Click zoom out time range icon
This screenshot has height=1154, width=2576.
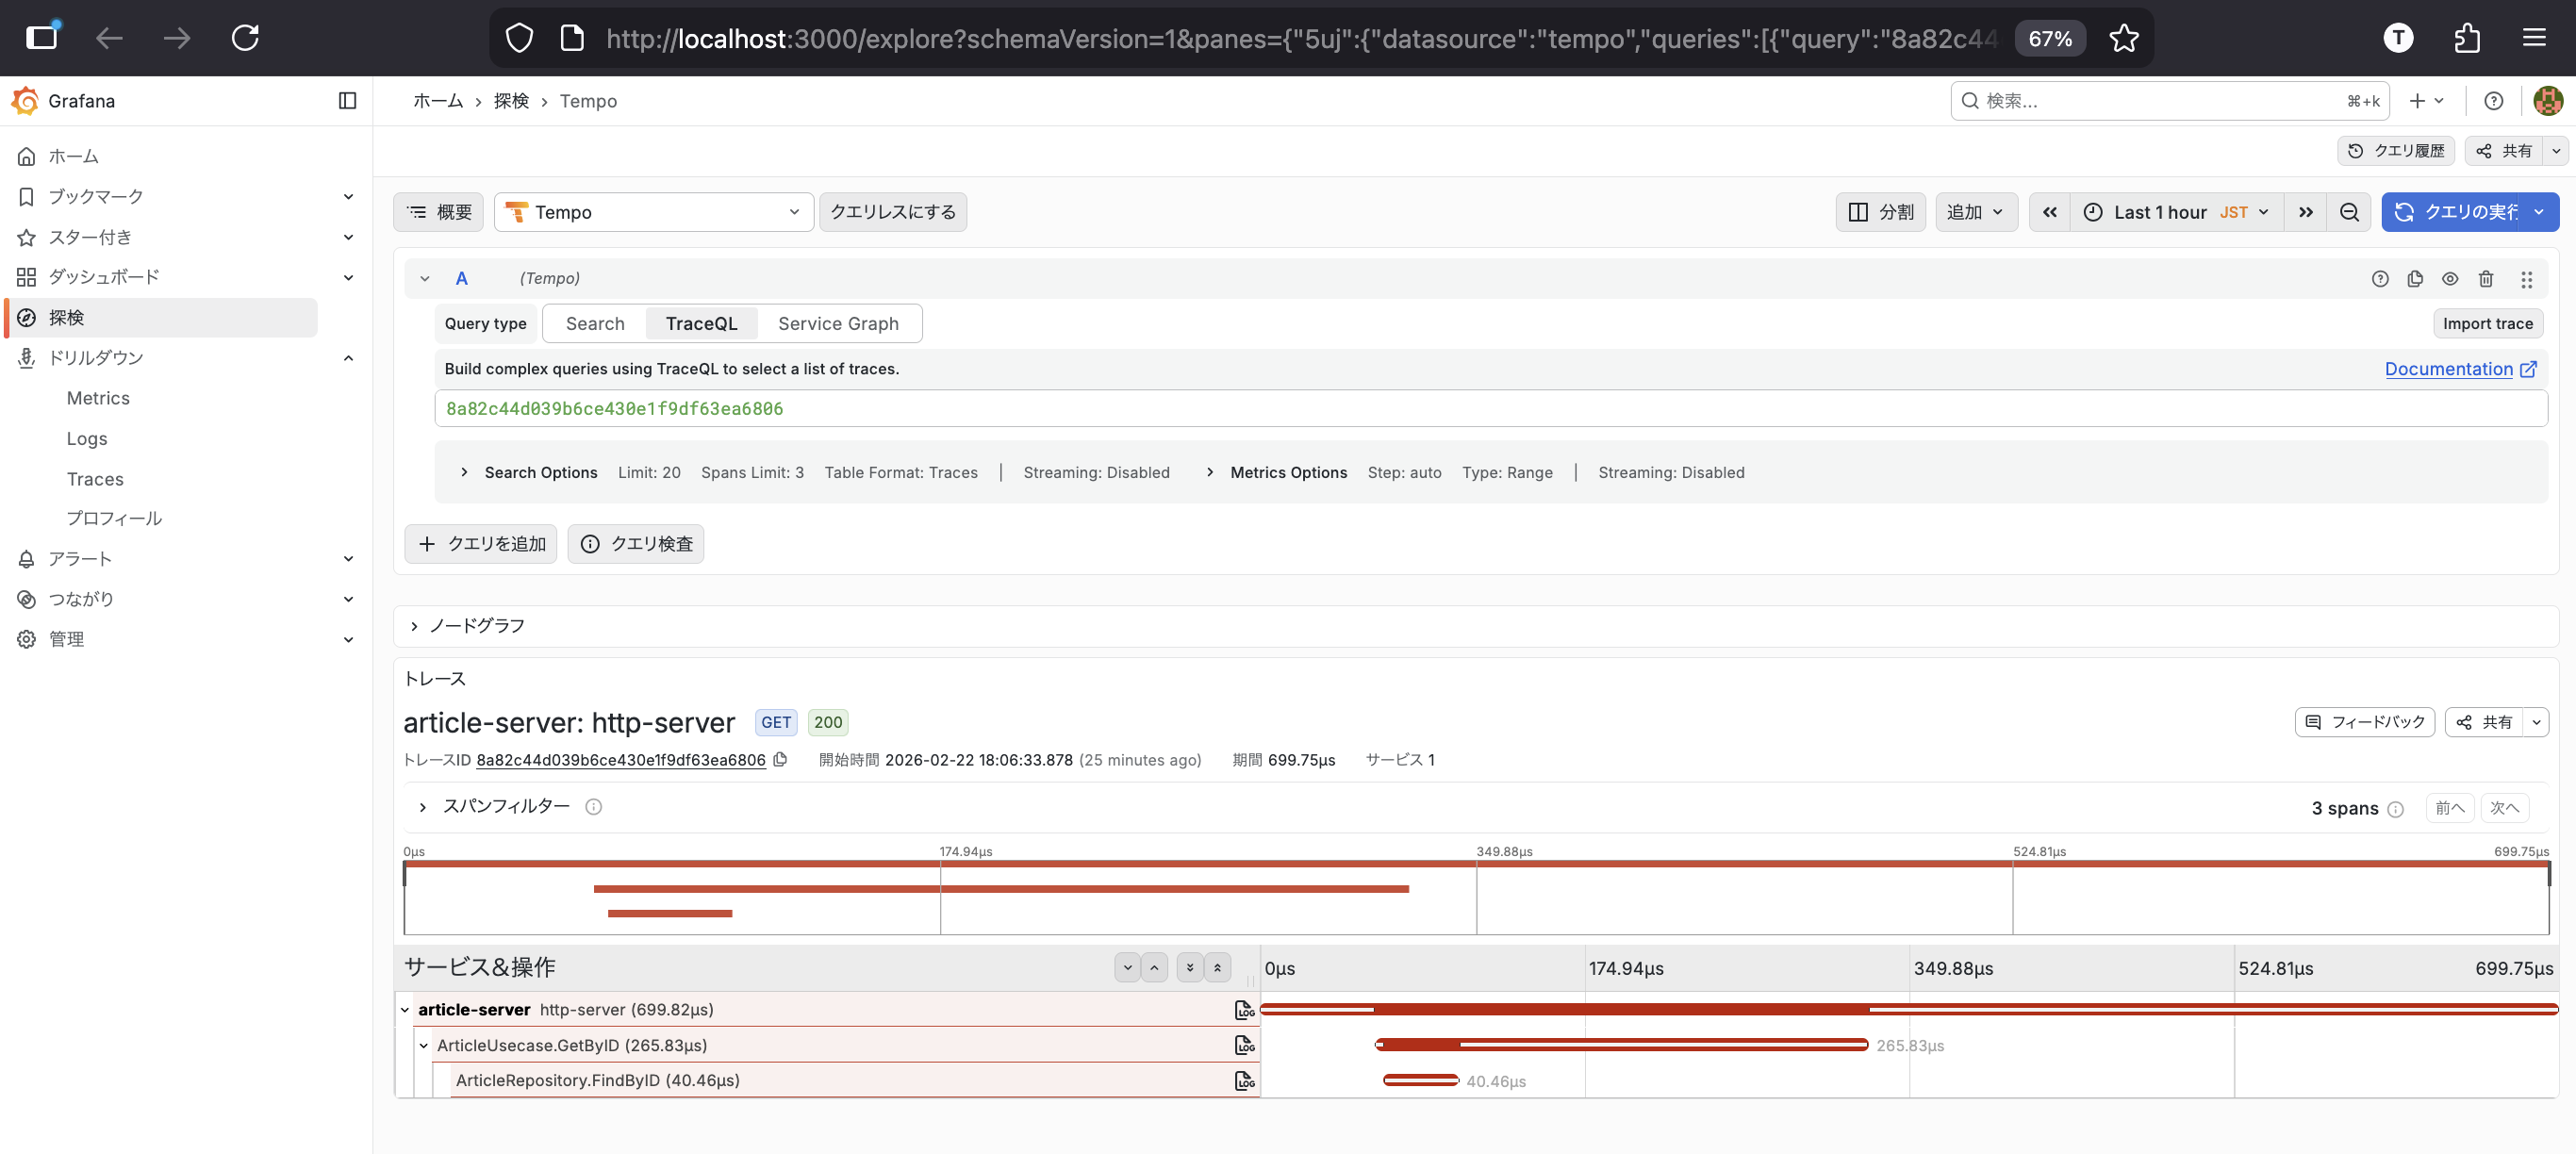coord(2349,212)
